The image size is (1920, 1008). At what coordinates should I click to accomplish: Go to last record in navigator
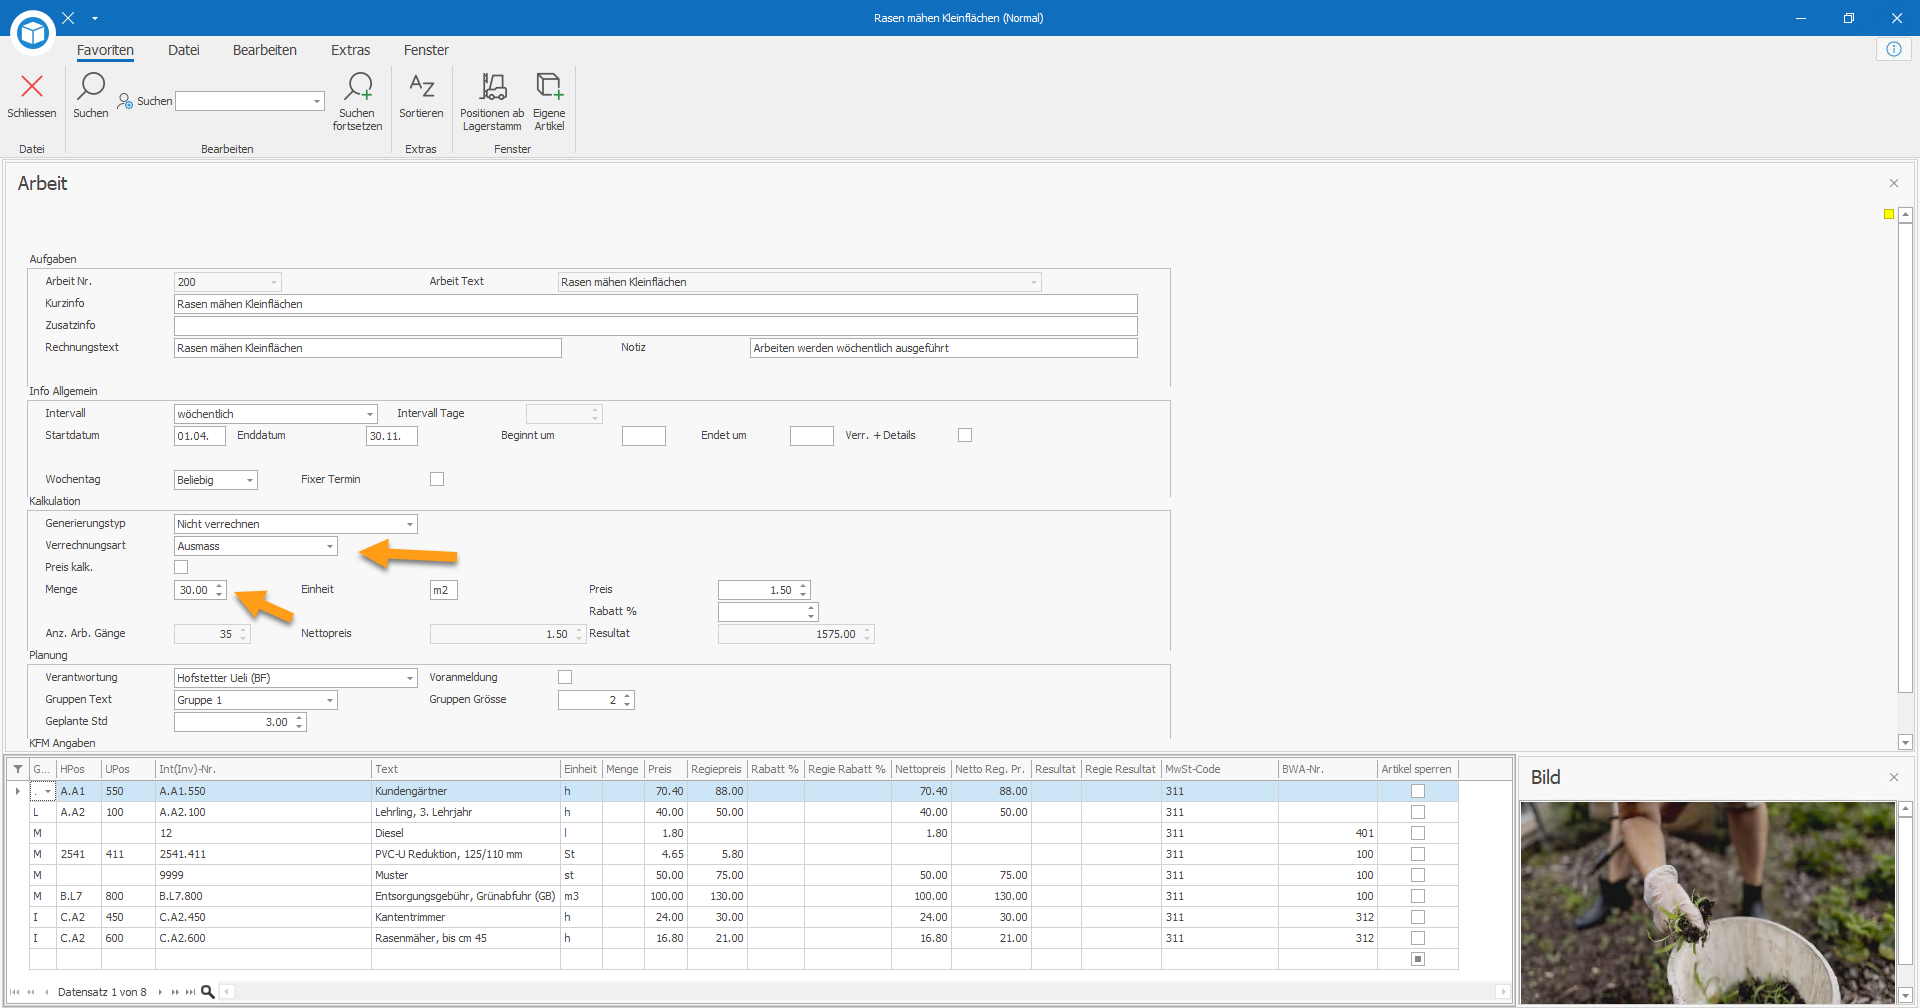[190, 992]
